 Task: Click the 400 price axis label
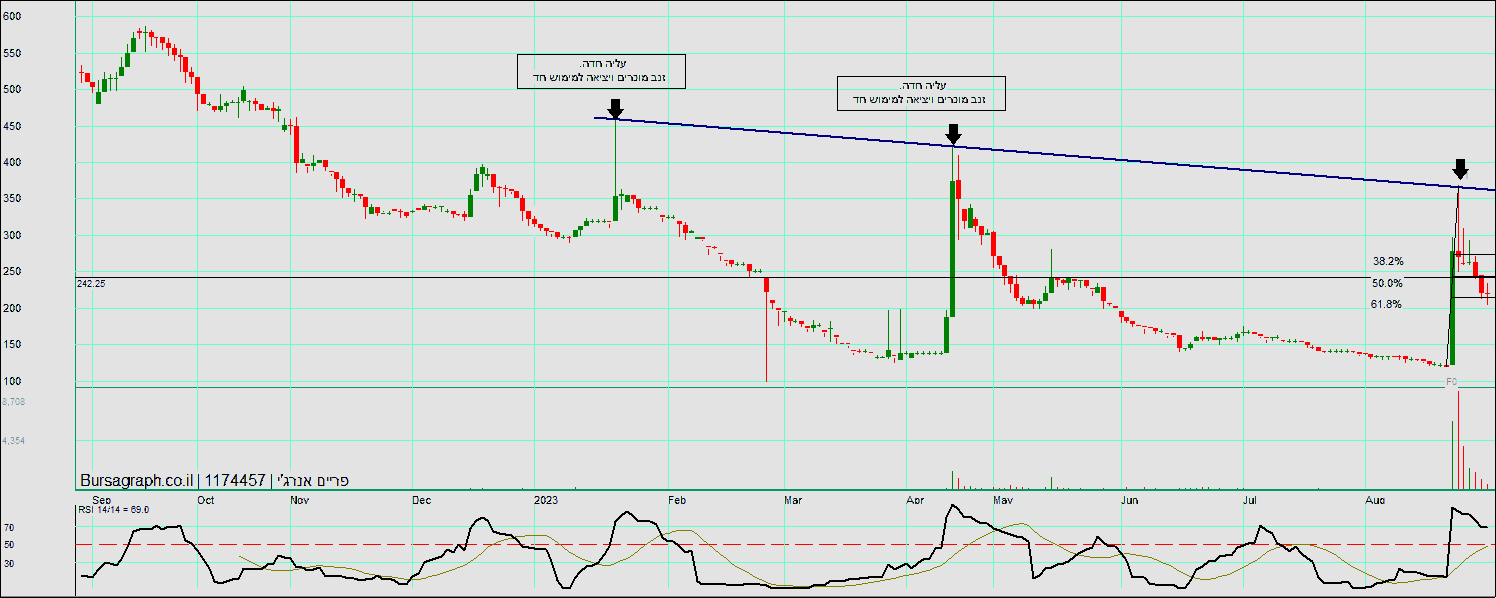(x=12, y=162)
